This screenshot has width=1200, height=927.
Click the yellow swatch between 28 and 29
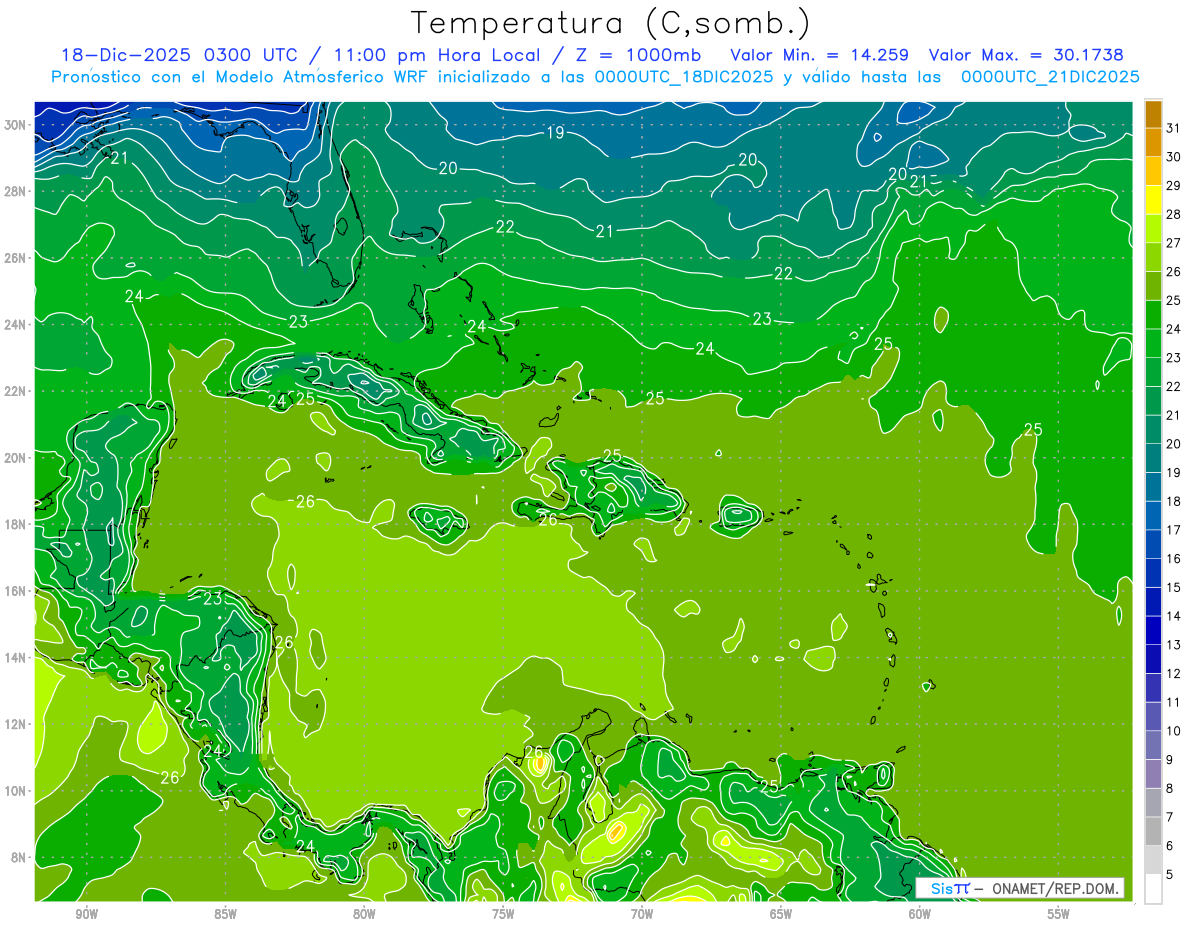[x=1153, y=200]
